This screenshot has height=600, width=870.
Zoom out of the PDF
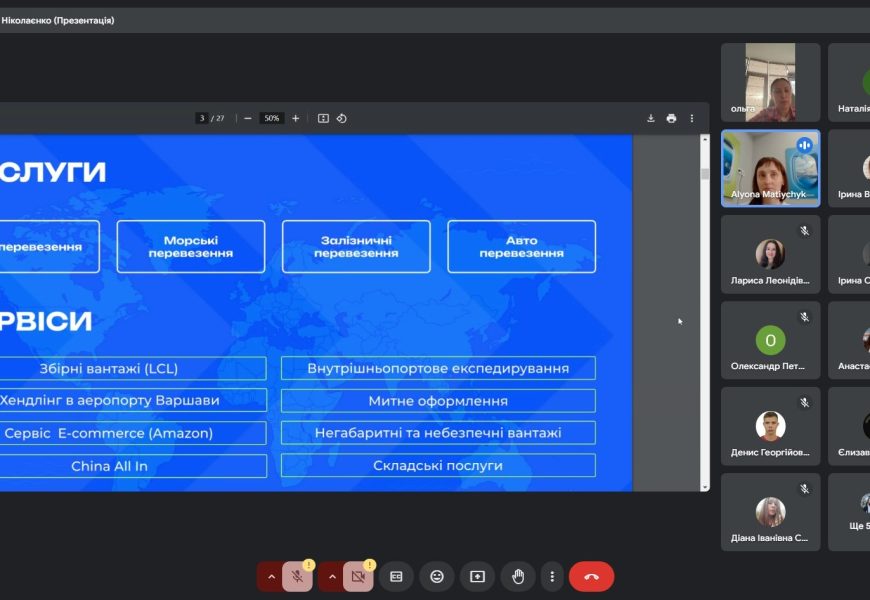click(248, 118)
